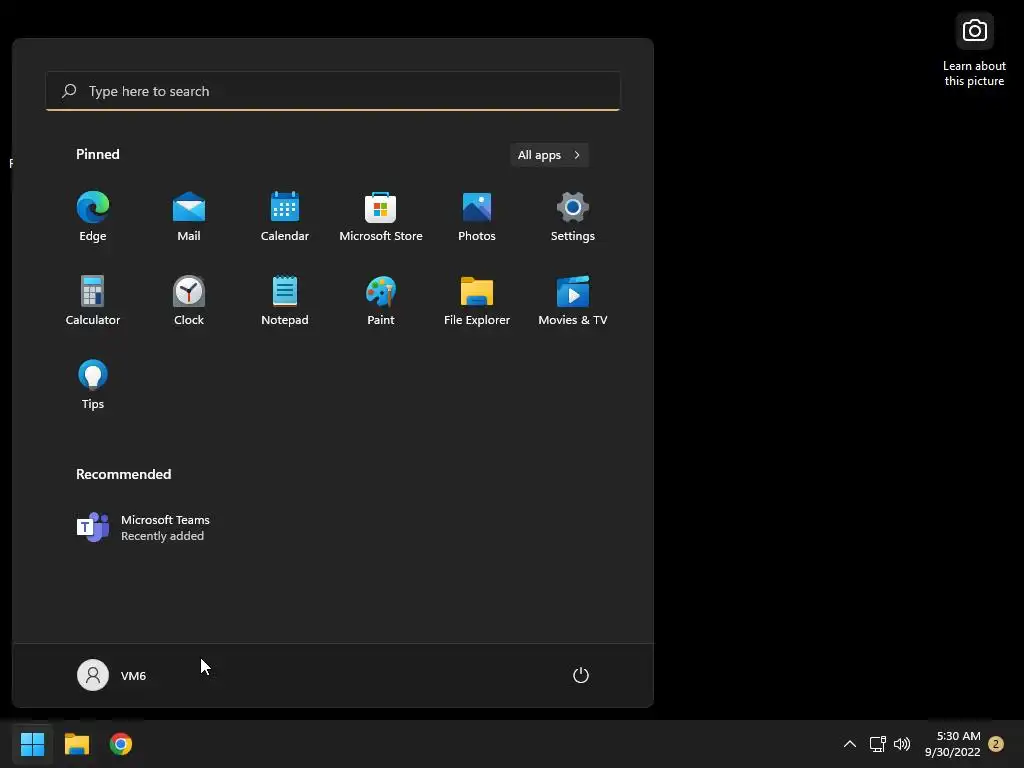Click the Windows Start button on taskbar
The height and width of the screenshot is (768, 1024).
click(x=33, y=744)
